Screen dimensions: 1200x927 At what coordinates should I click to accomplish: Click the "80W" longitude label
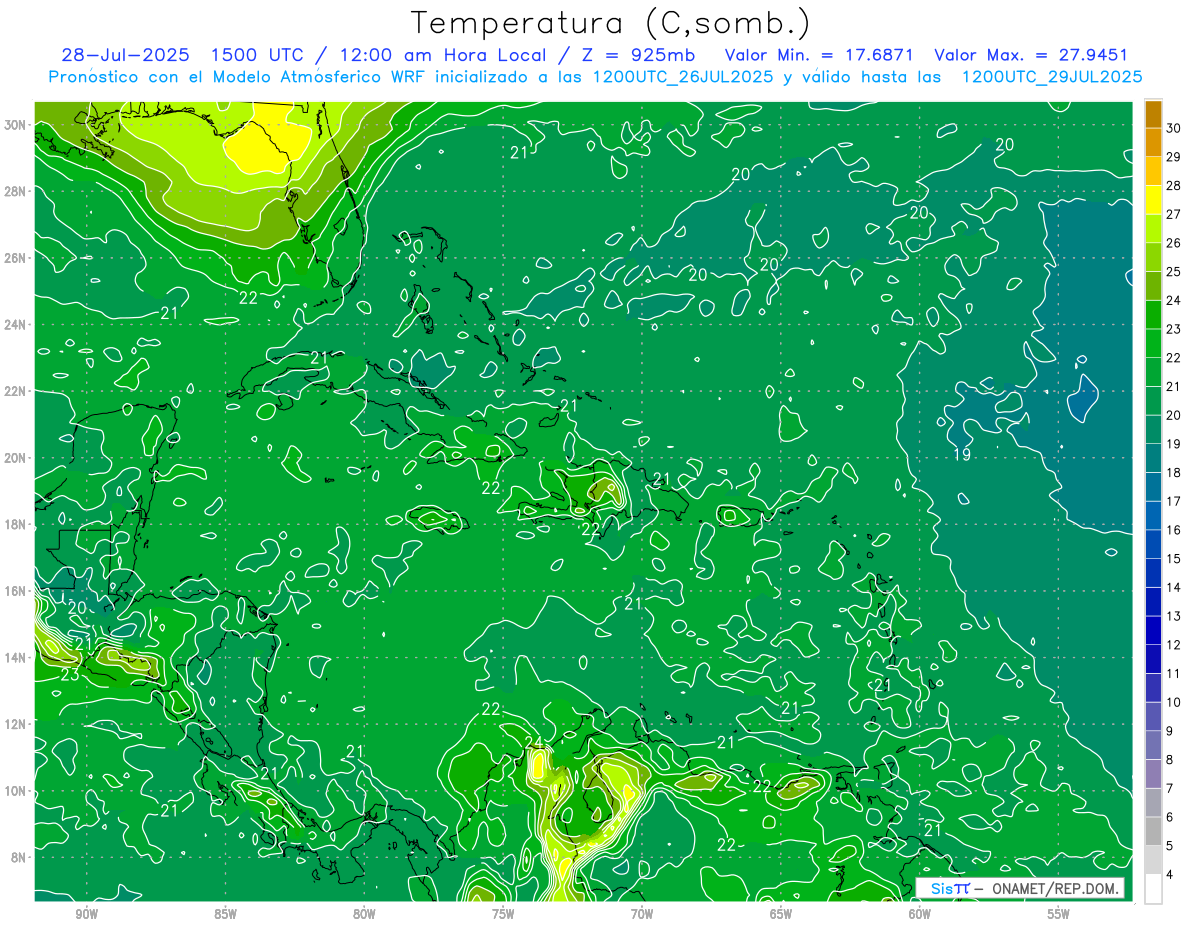point(364,914)
